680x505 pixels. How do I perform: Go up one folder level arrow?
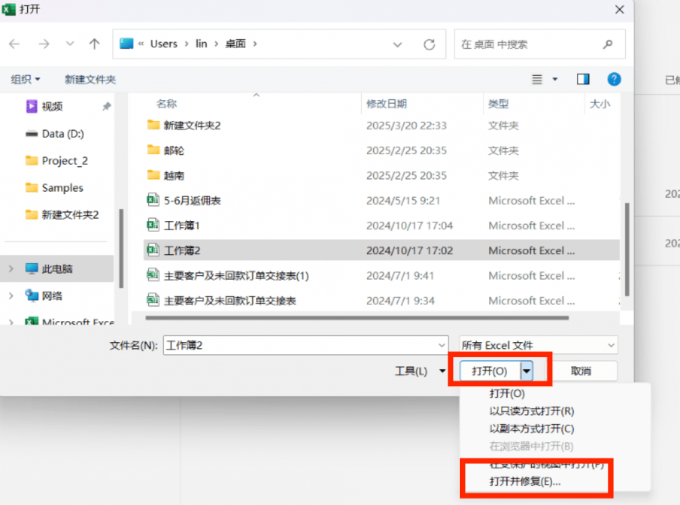point(94,44)
